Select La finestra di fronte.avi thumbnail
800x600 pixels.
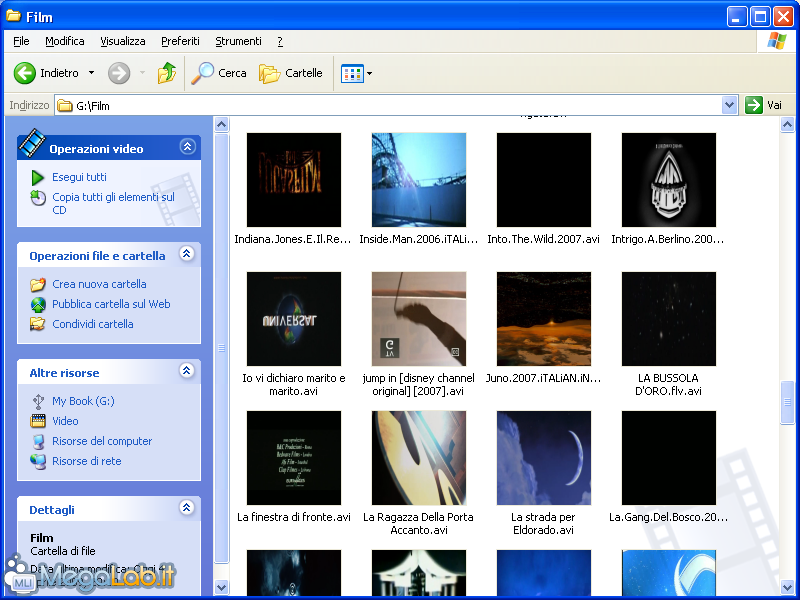coord(294,458)
